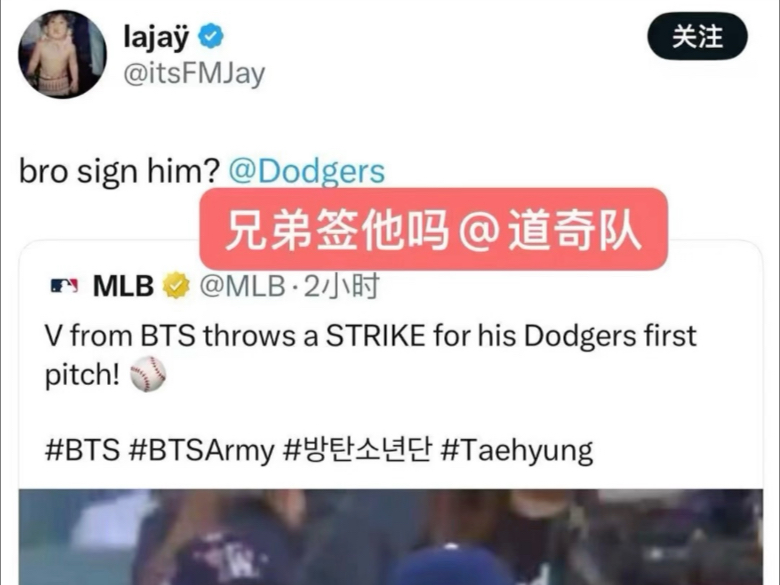Open lajaÿ's profile avatar photo
The width and height of the screenshot is (780, 585).
[x=62, y=54]
